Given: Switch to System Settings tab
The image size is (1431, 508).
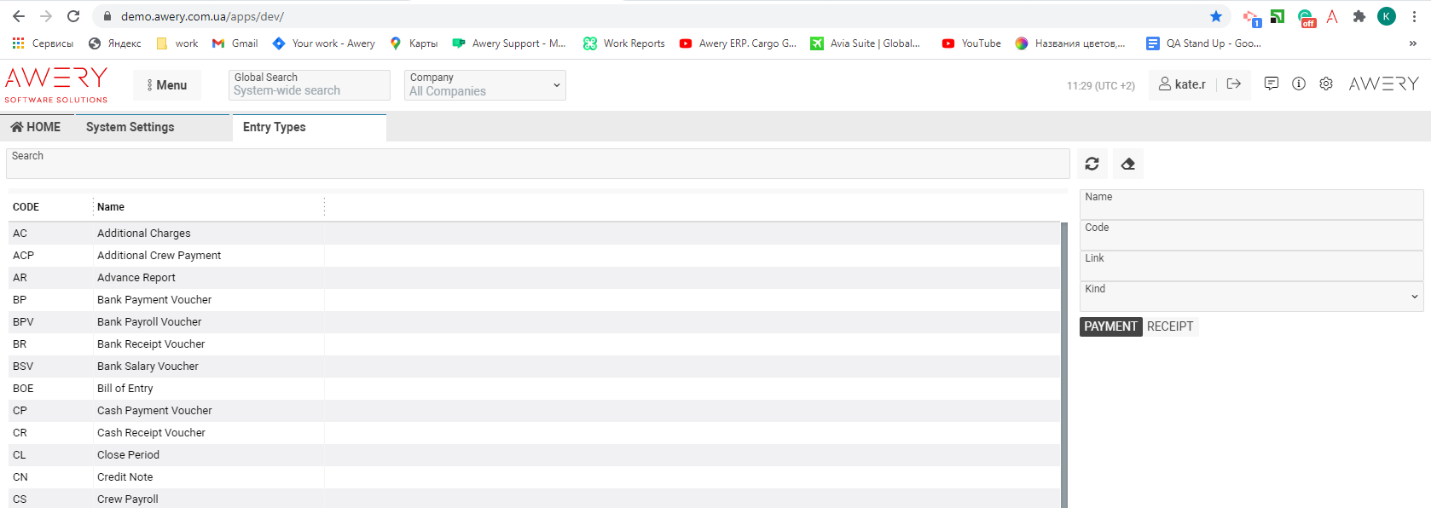Looking at the screenshot, I should coord(130,127).
